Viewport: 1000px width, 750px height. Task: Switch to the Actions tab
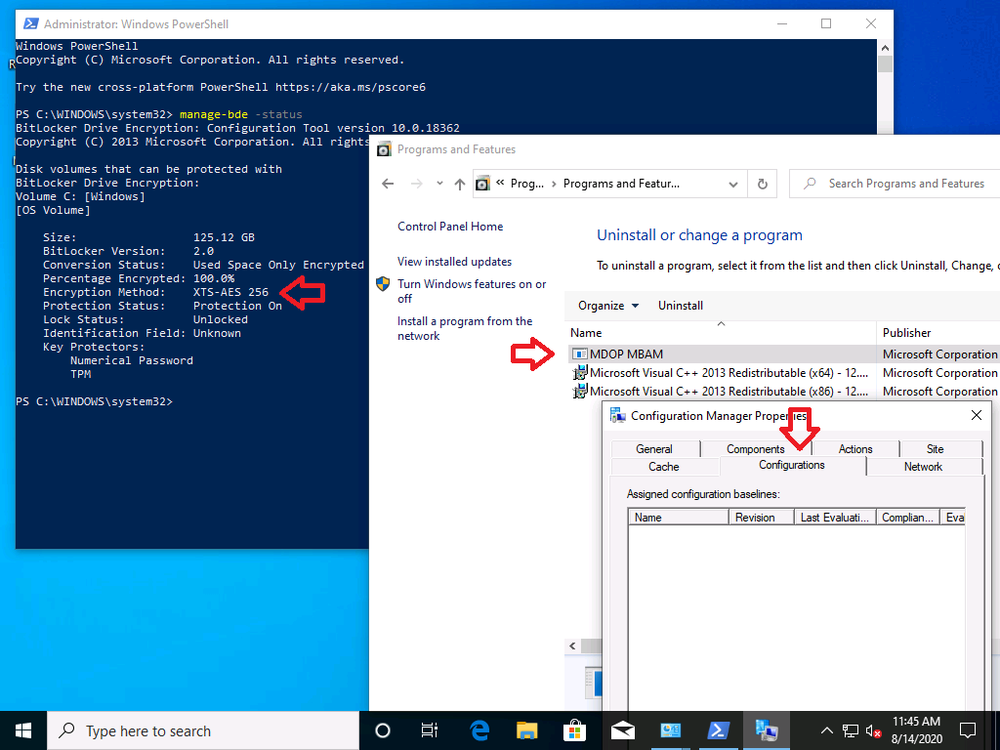pos(855,449)
